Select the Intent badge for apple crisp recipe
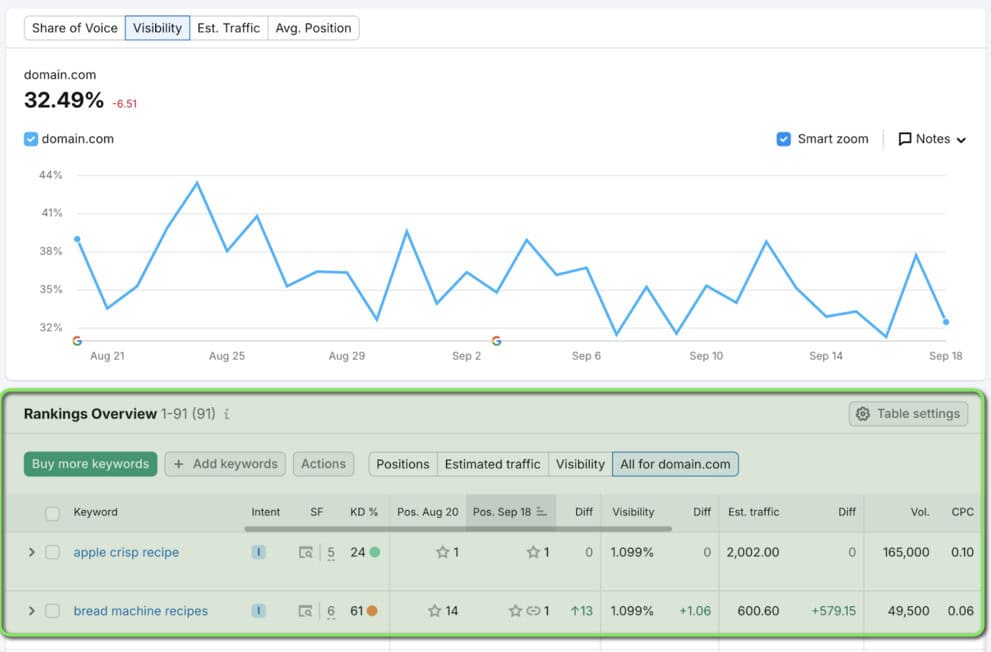 (259, 552)
